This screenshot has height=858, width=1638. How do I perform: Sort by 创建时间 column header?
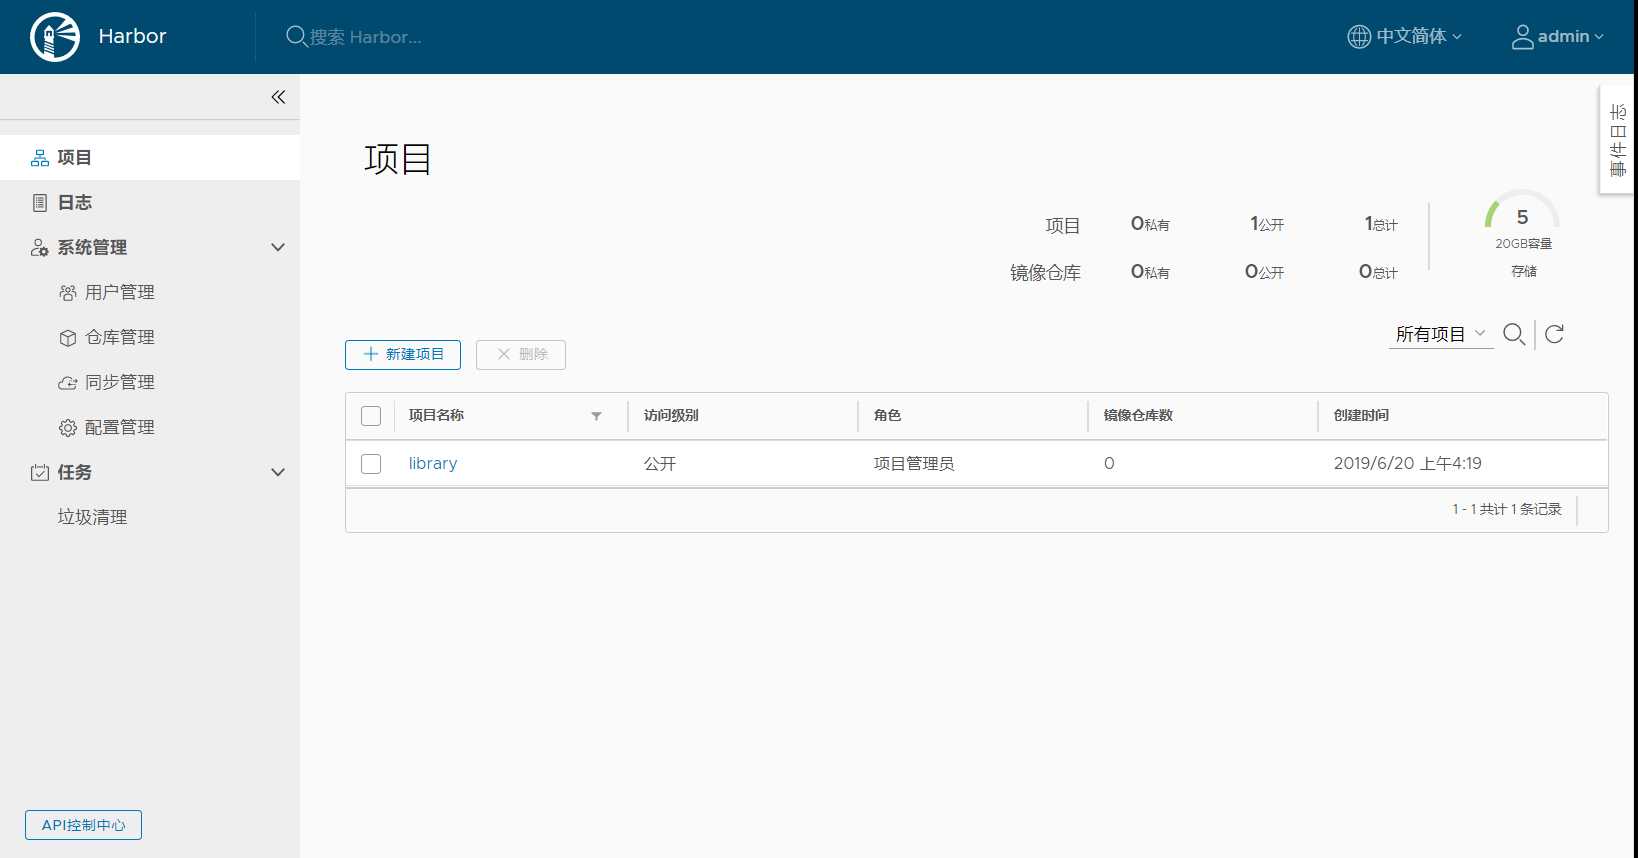pos(1361,416)
